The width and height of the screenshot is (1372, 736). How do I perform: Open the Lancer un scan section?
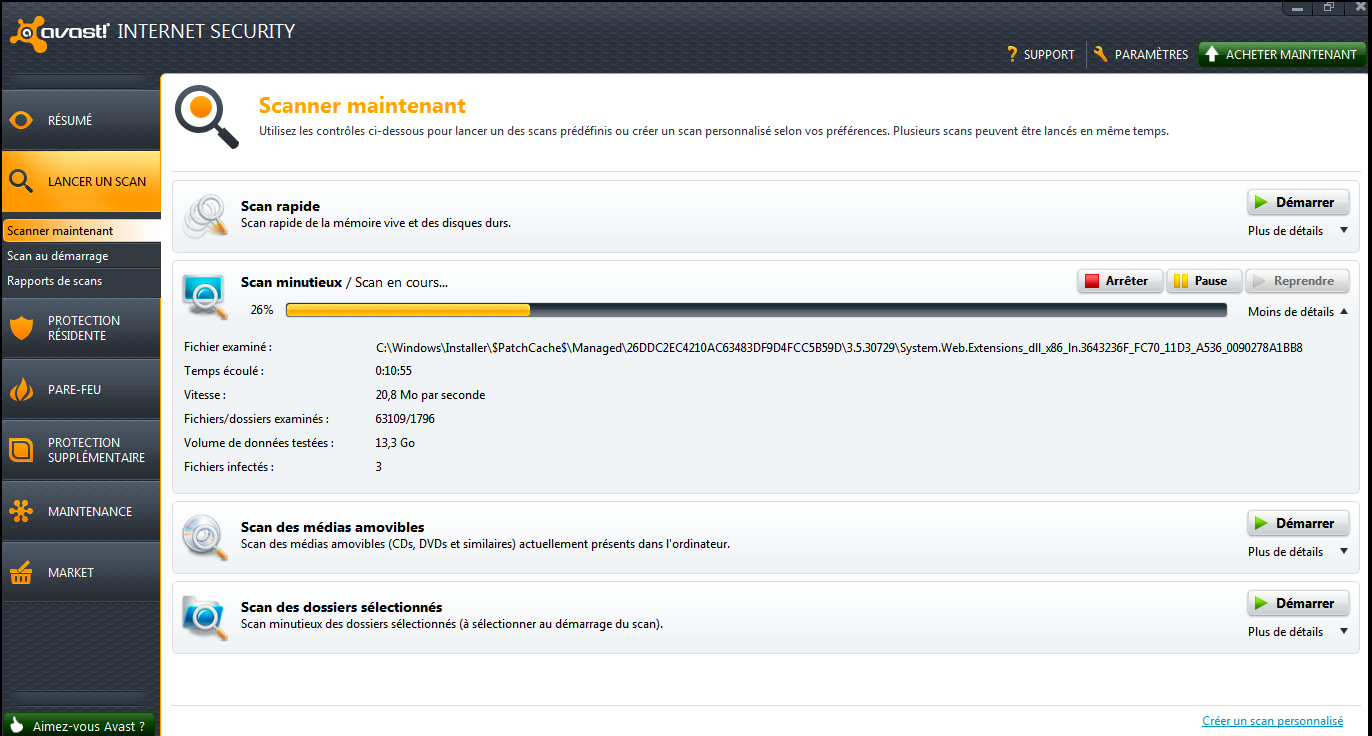81,181
